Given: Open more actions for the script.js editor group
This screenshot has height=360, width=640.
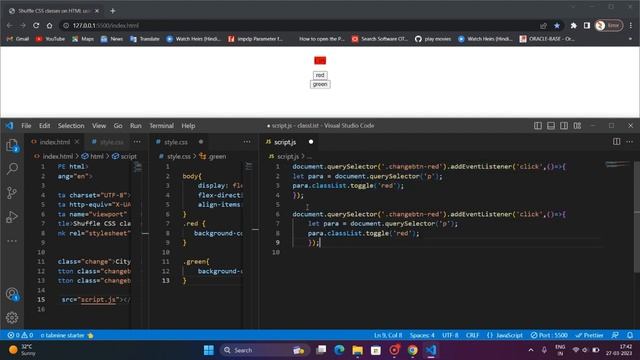Looking at the screenshot, I should (629, 142).
